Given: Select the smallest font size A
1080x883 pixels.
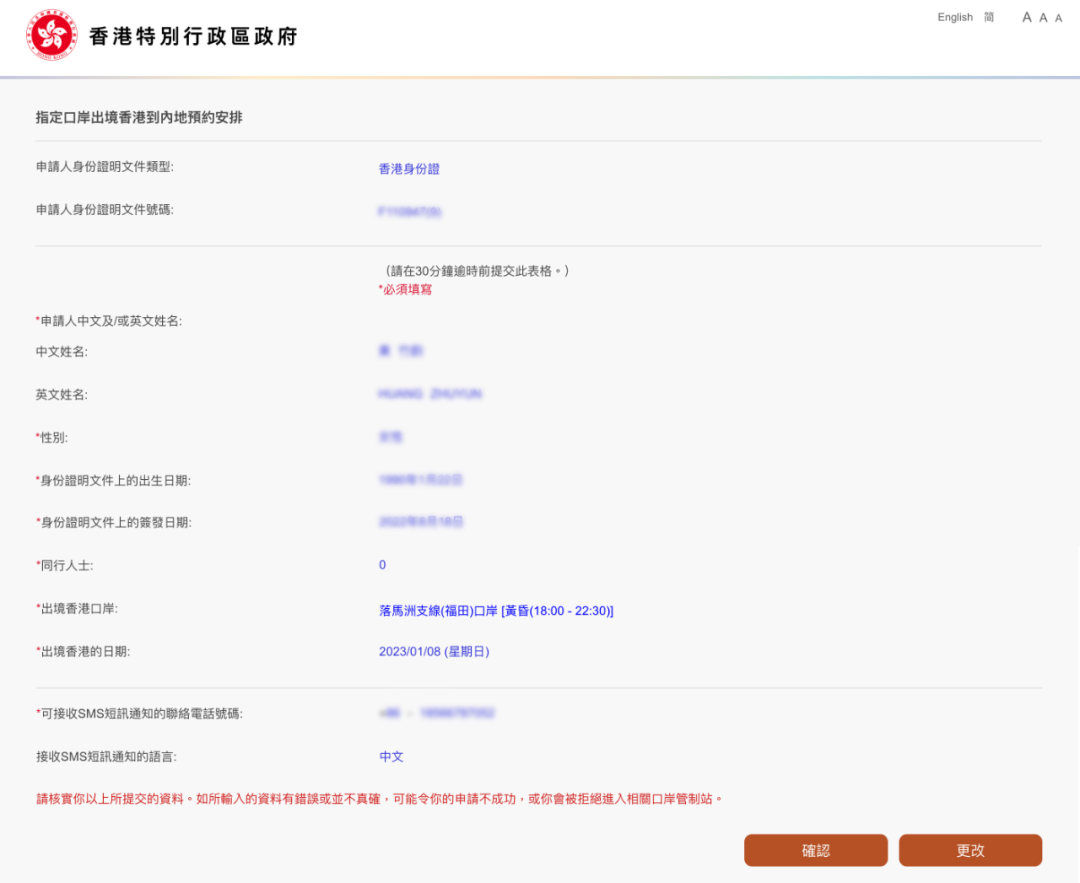Looking at the screenshot, I should click(1059, 19).
